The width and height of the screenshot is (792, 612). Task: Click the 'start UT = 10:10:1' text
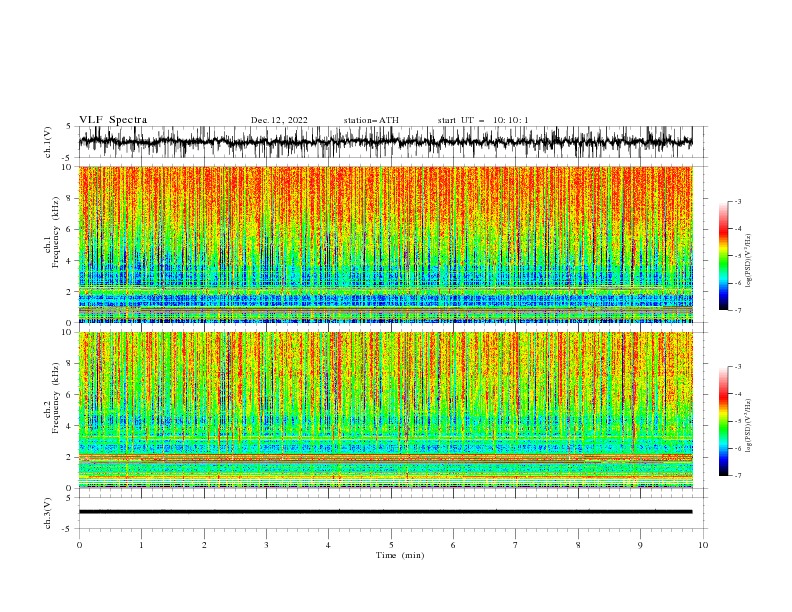tap(483, 120)
